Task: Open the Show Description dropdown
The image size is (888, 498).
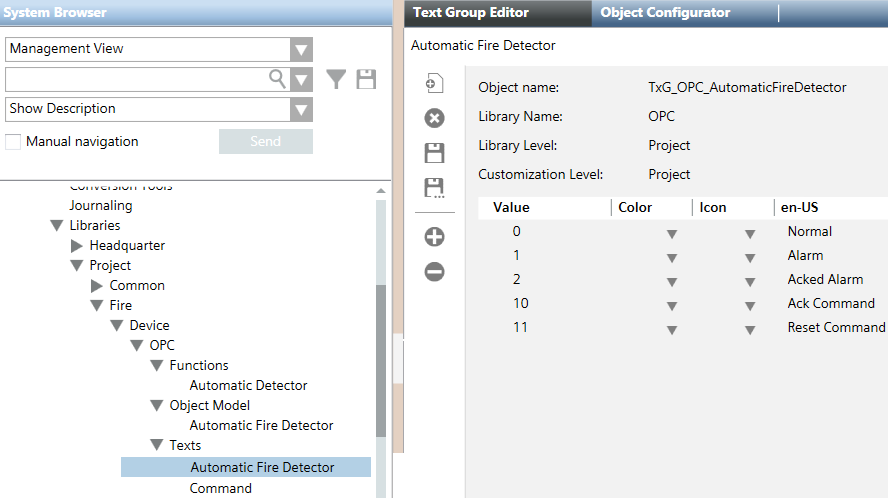Action: [x=301, y=109]
